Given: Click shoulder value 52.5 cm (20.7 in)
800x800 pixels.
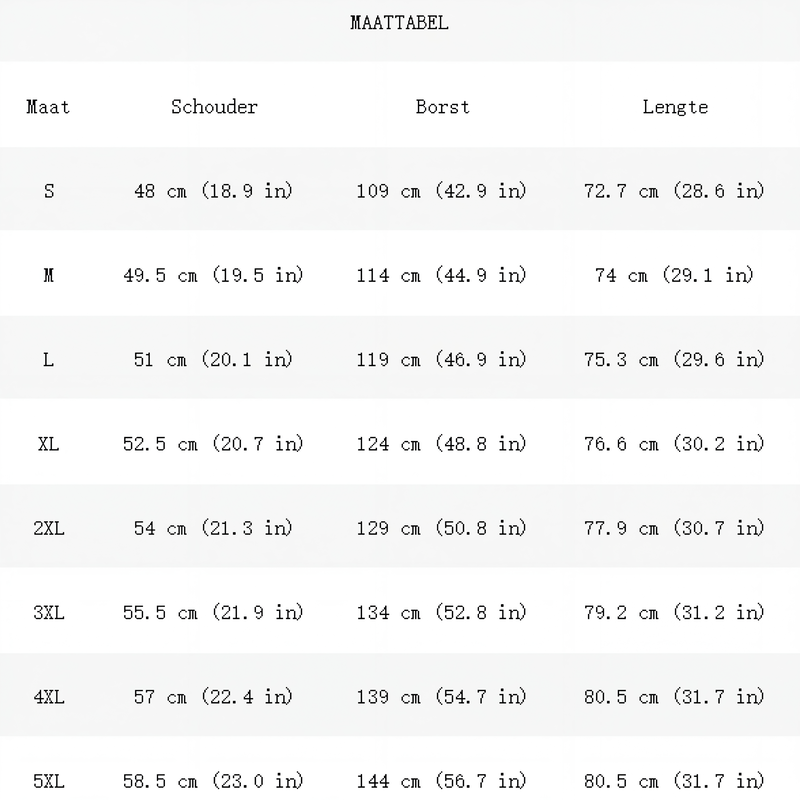Looking at the screenshot, I should tap(213, 444).
